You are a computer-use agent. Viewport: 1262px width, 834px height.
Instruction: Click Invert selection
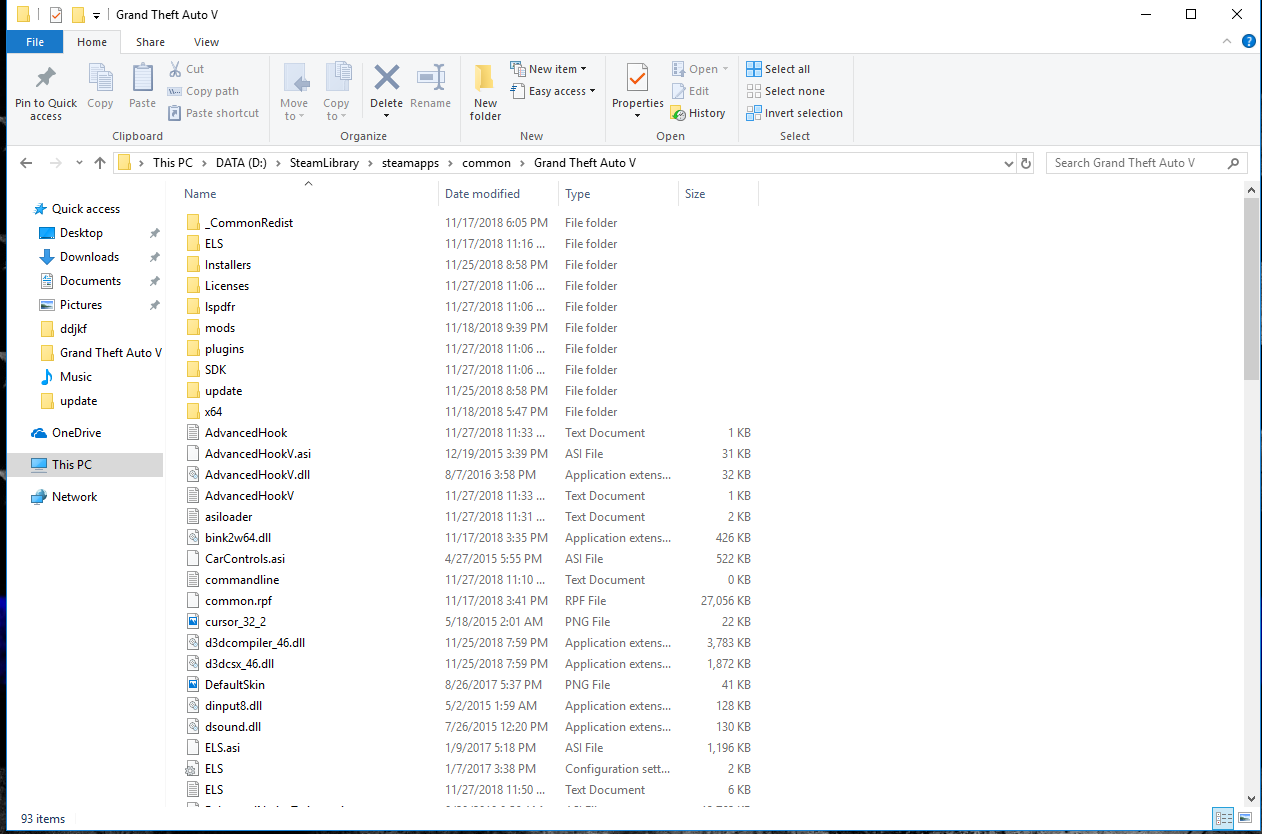coord(795,113)
